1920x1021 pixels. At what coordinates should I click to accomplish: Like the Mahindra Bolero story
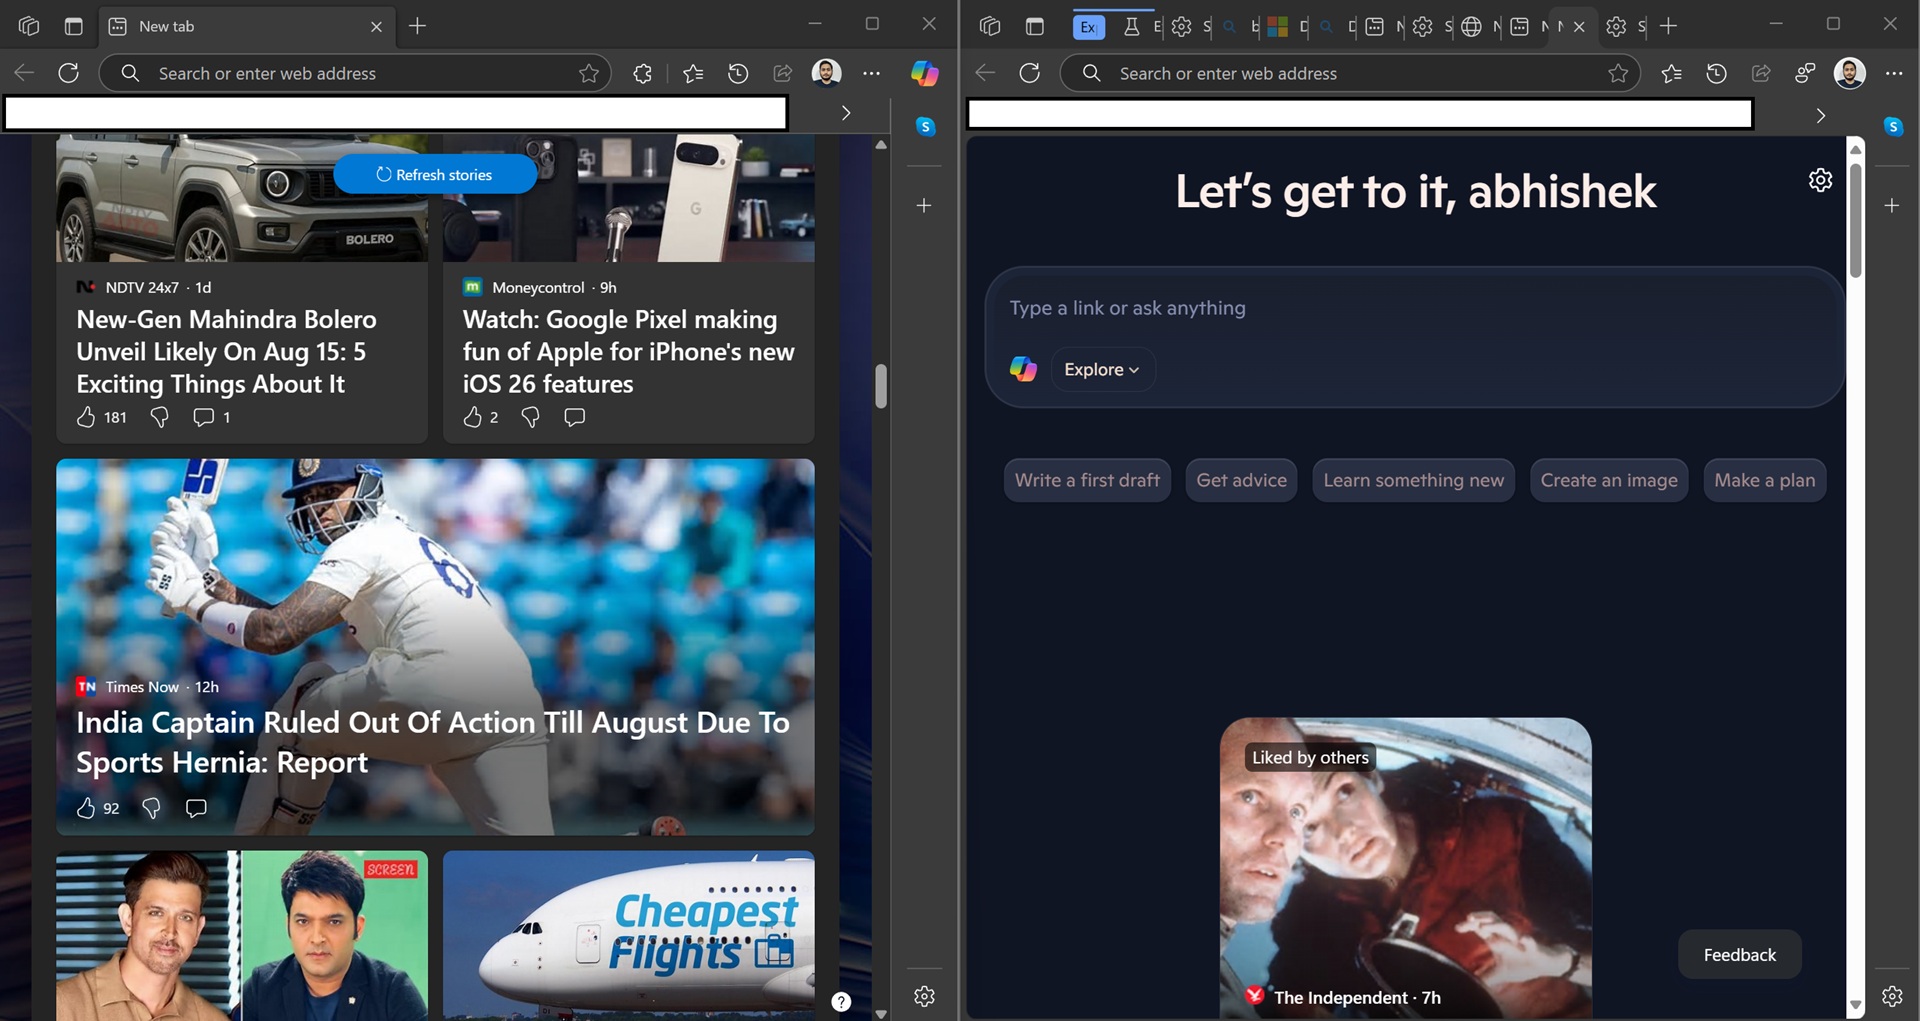click(x=86, y=417)
